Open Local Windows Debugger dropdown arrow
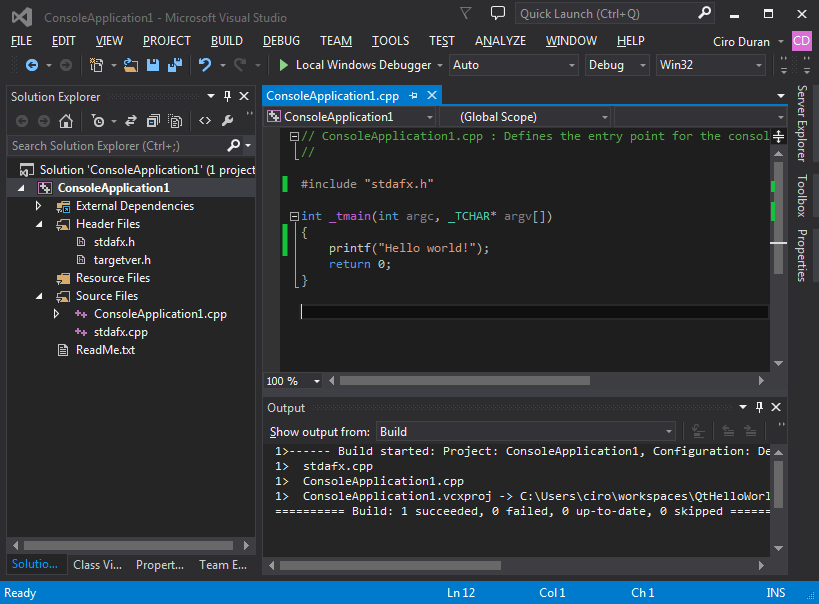 coord(440,65)
